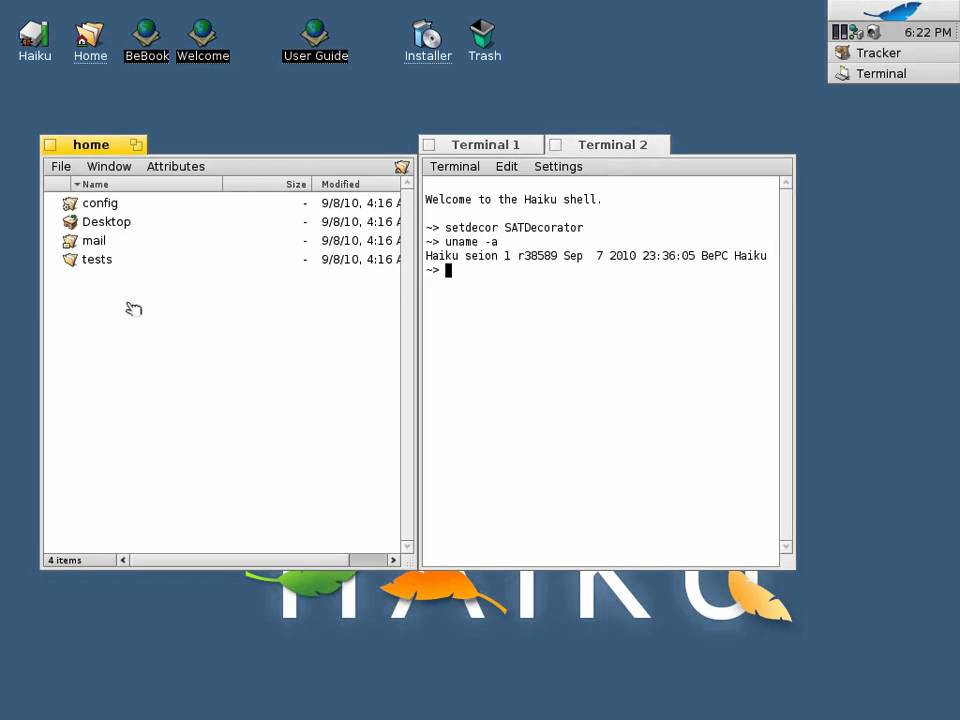Click the config folder icon
This screenshot has height=720, width=960.
(x=70, y=203)
